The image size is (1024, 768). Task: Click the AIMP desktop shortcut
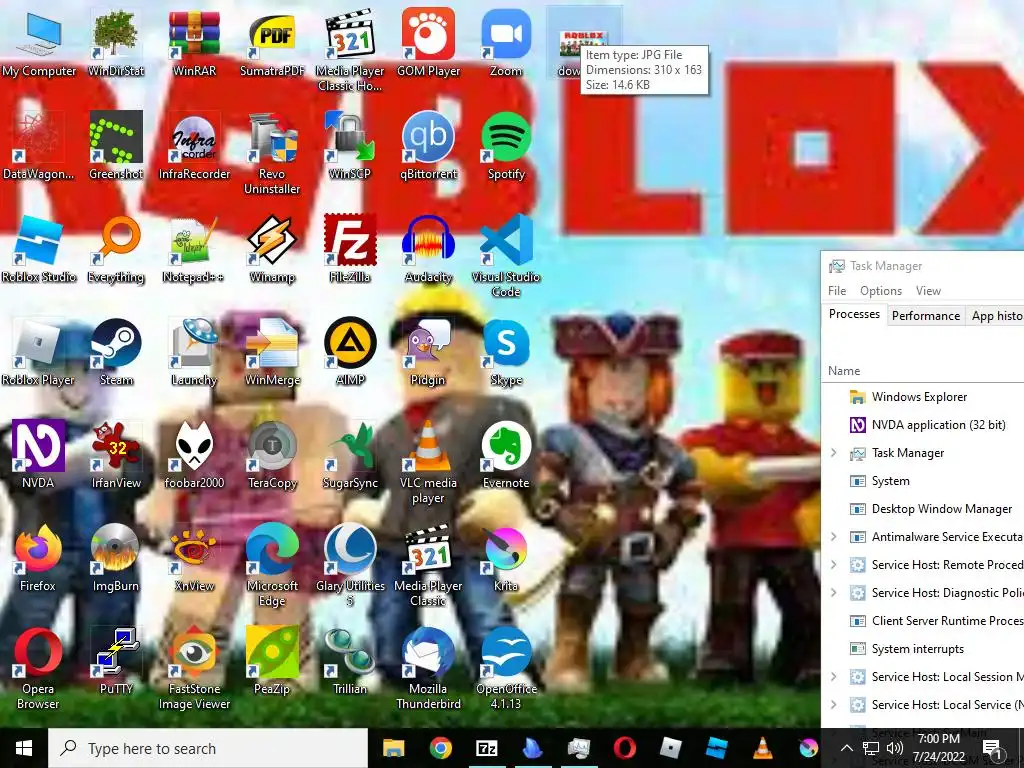tap(350, 353)
